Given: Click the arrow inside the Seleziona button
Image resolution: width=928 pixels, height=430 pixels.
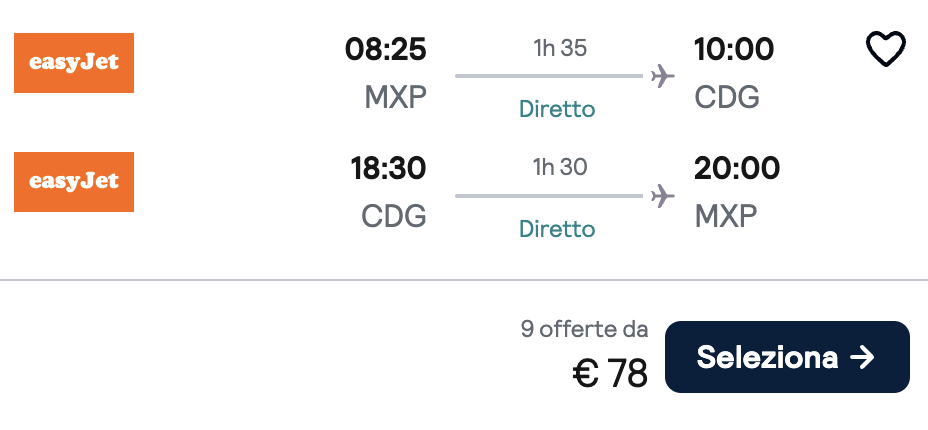Looking at the screenshot, I should click(x=862, y=357).
